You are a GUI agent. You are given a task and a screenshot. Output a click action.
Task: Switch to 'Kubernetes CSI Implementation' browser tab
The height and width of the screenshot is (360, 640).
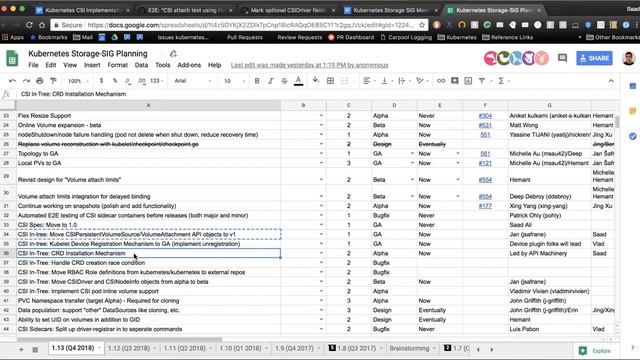[x=83, y=10]
